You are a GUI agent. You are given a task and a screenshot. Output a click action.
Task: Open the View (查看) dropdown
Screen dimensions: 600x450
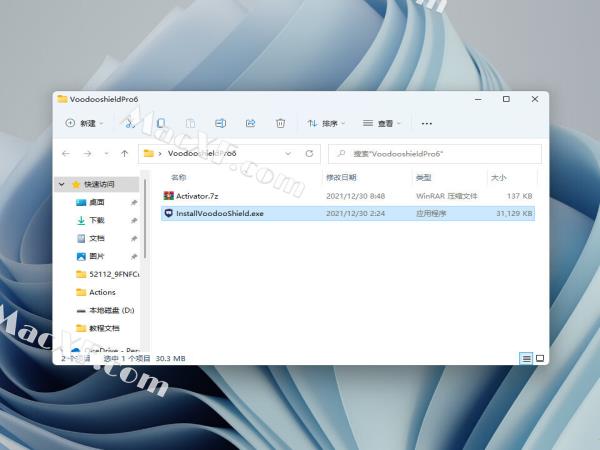click(382, 123)
